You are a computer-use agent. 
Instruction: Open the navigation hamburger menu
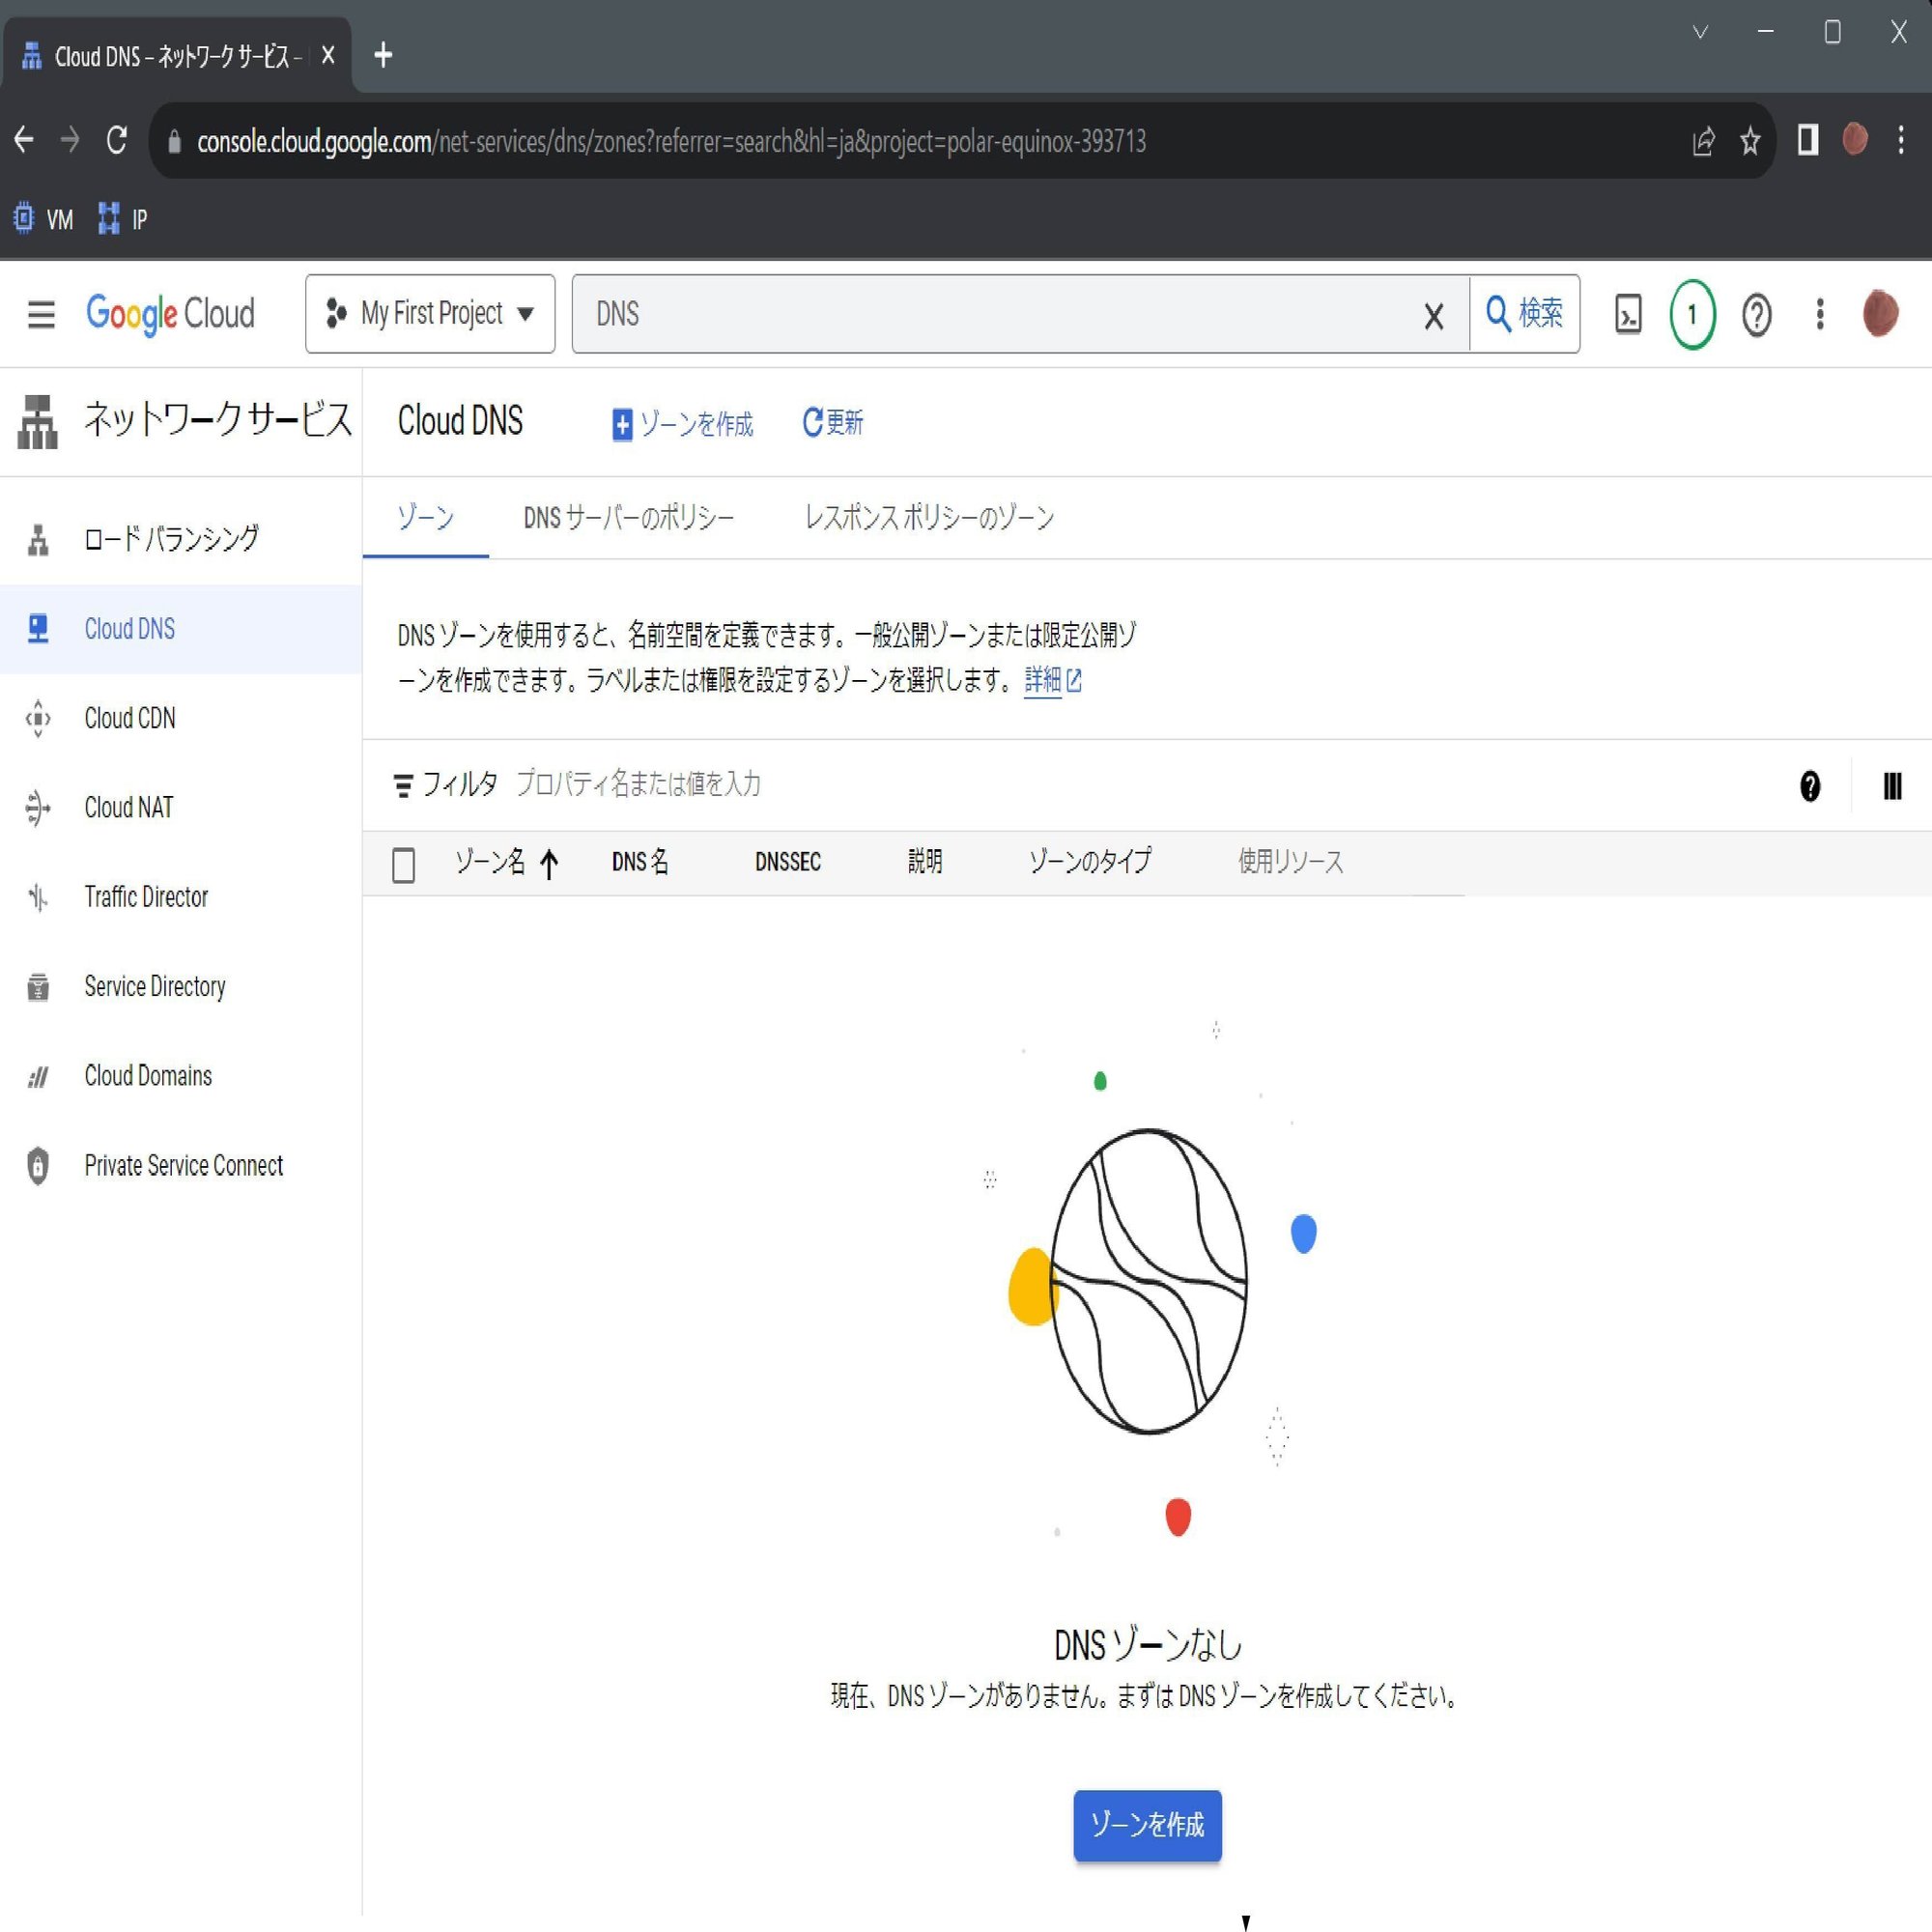click(x=40, y=314)
